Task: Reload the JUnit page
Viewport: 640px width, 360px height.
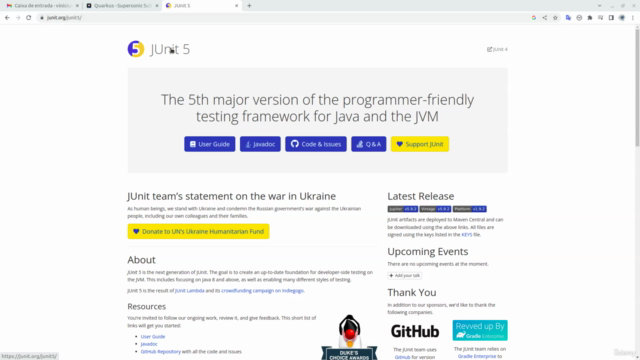Action: click(29, 18)
